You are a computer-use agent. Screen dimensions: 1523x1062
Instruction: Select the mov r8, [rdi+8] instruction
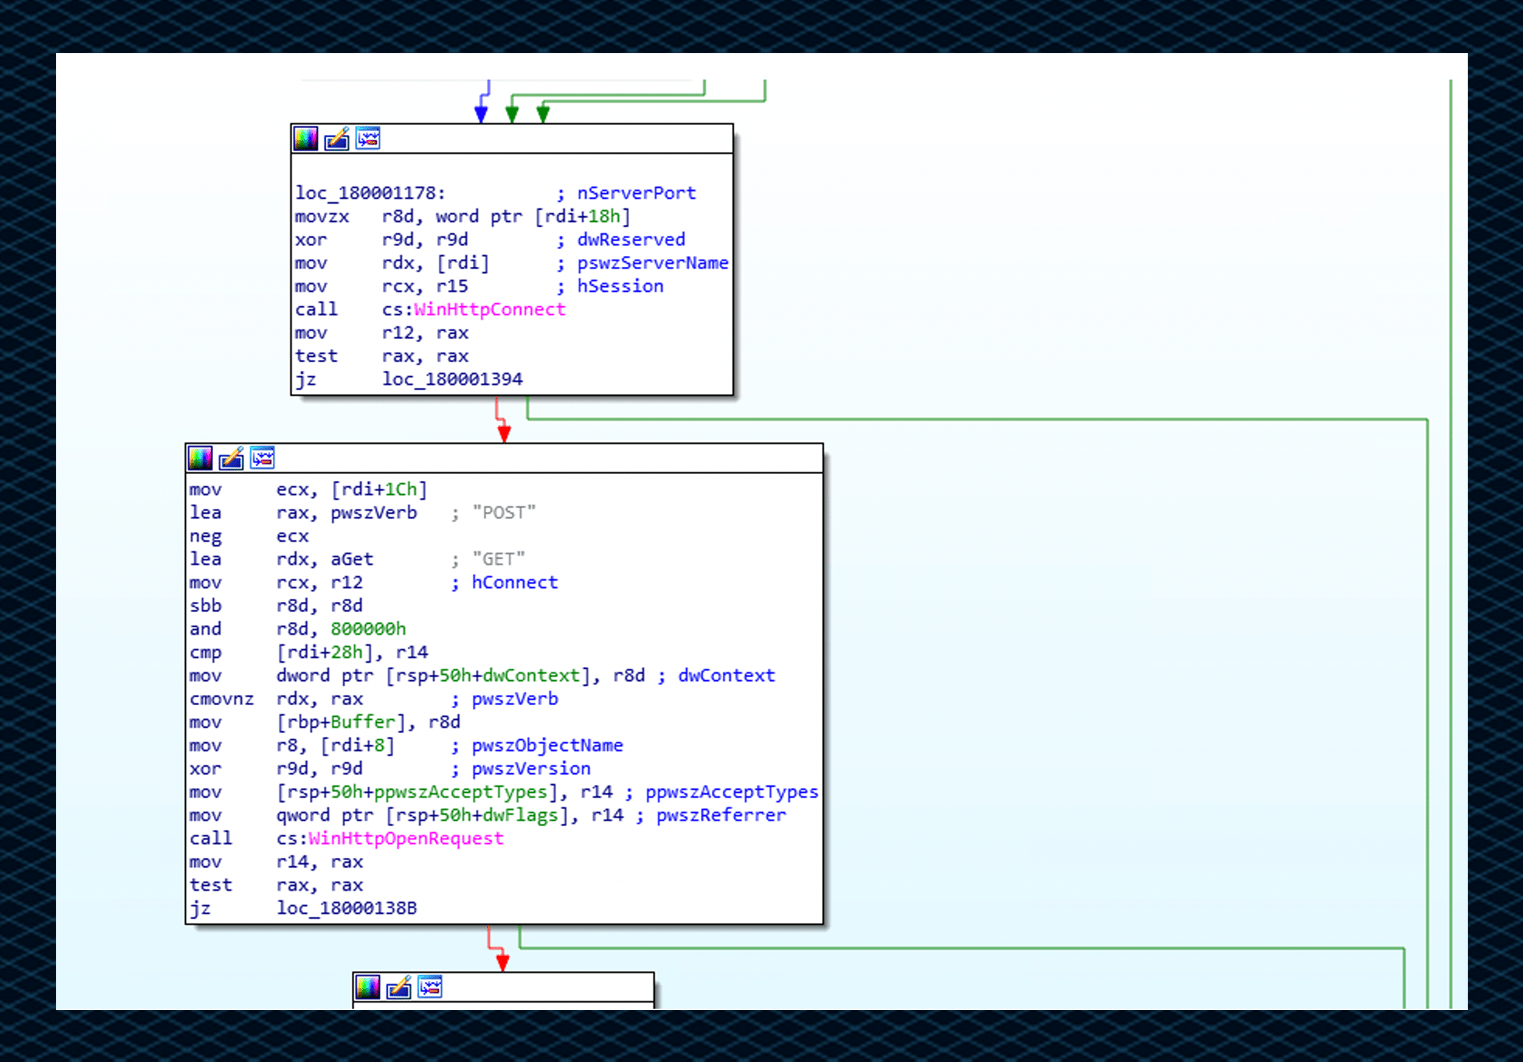pyautogui.click(x=292, y=745)
